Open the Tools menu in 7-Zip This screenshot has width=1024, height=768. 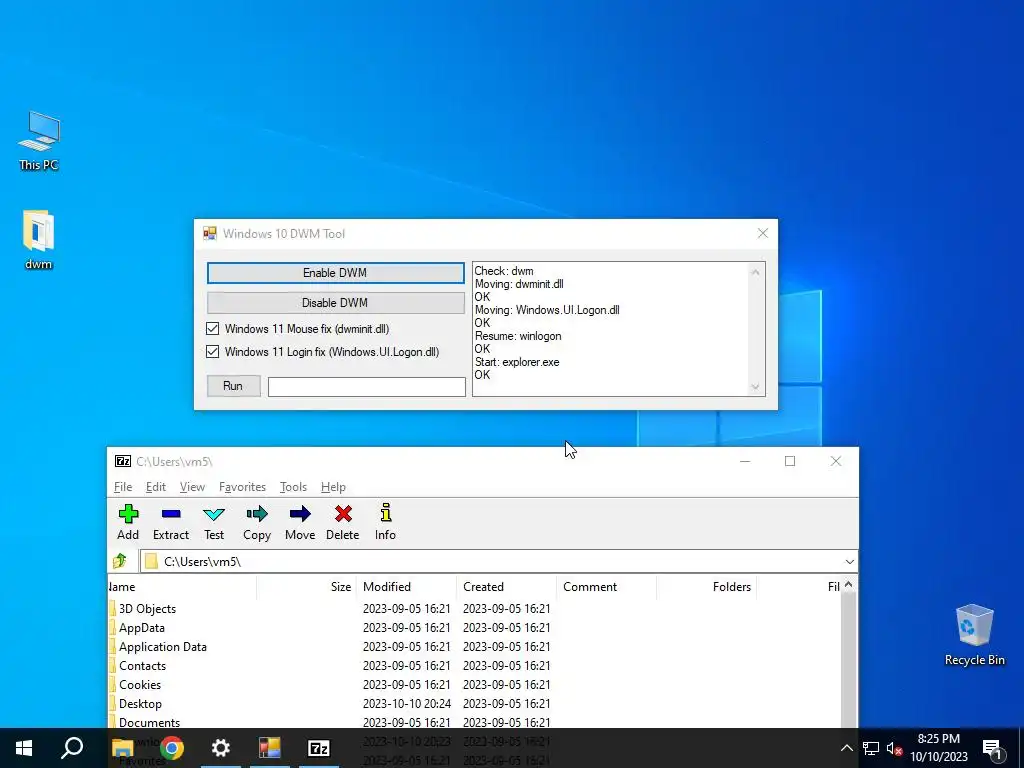(293, 487)
